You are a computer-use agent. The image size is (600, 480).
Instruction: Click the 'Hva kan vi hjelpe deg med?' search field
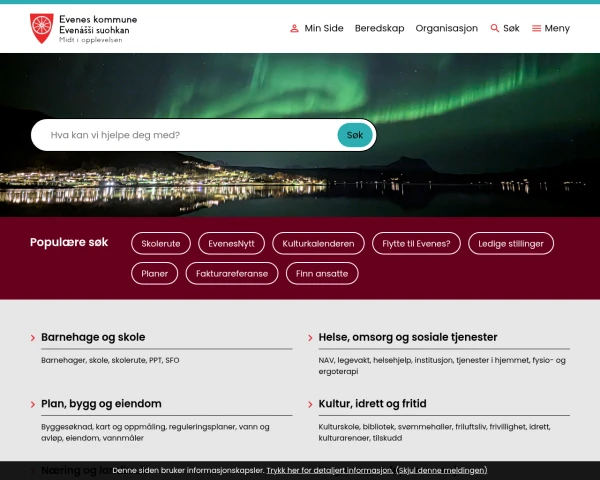(184, 135)
